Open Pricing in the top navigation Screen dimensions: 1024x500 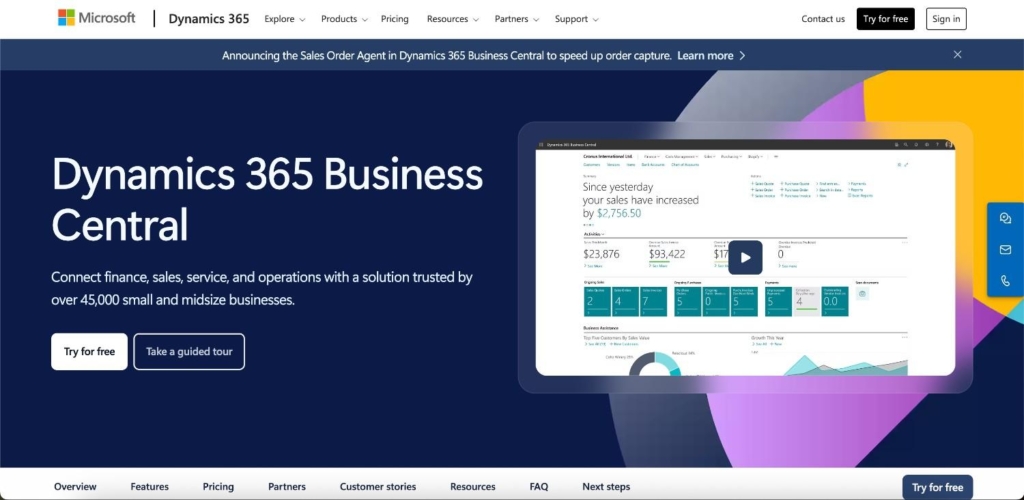tap(395, 19)
